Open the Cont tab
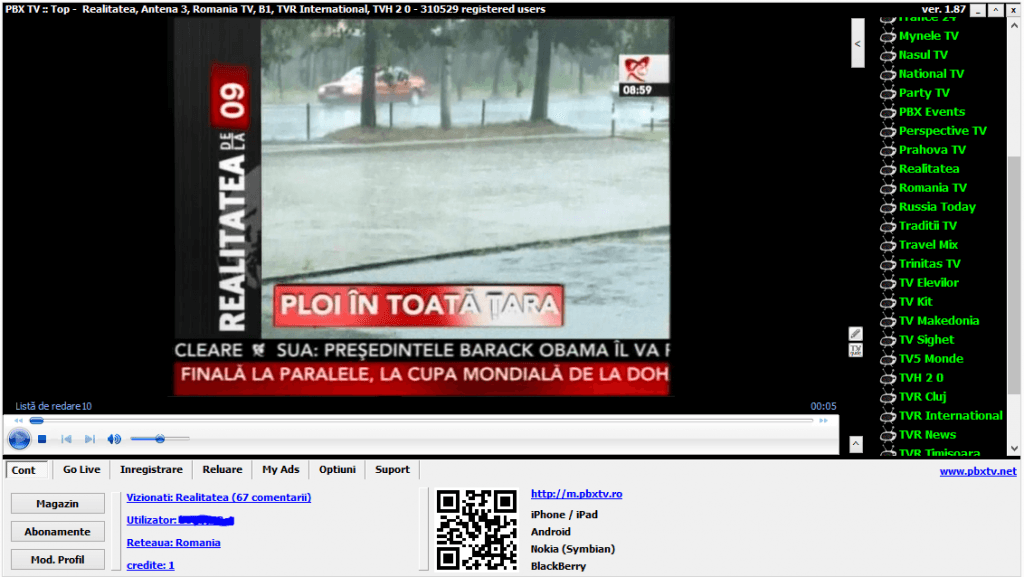Viewport: 1024px width, 577px height. point(24,470)
